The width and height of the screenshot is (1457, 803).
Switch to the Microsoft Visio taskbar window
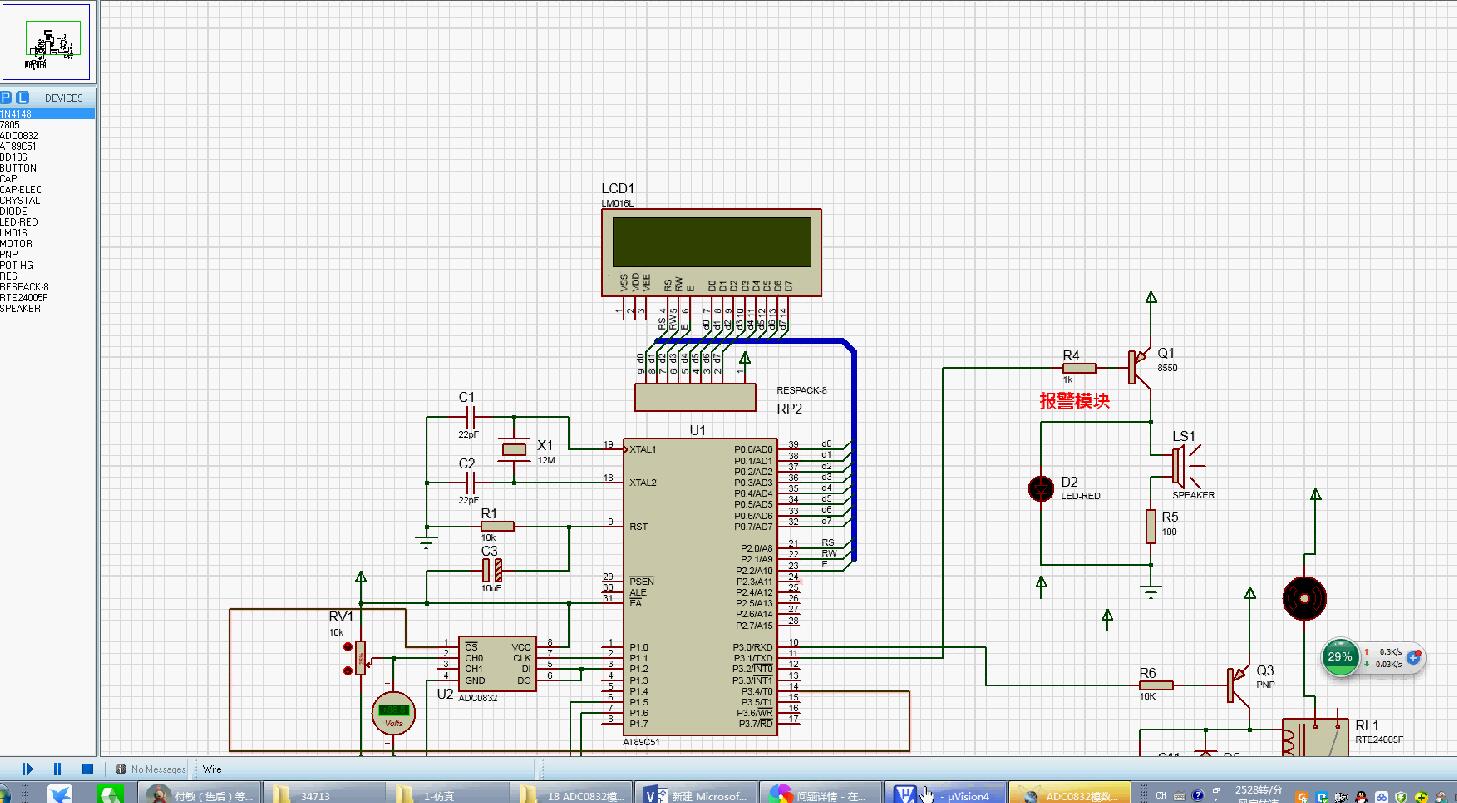[696, 795]
